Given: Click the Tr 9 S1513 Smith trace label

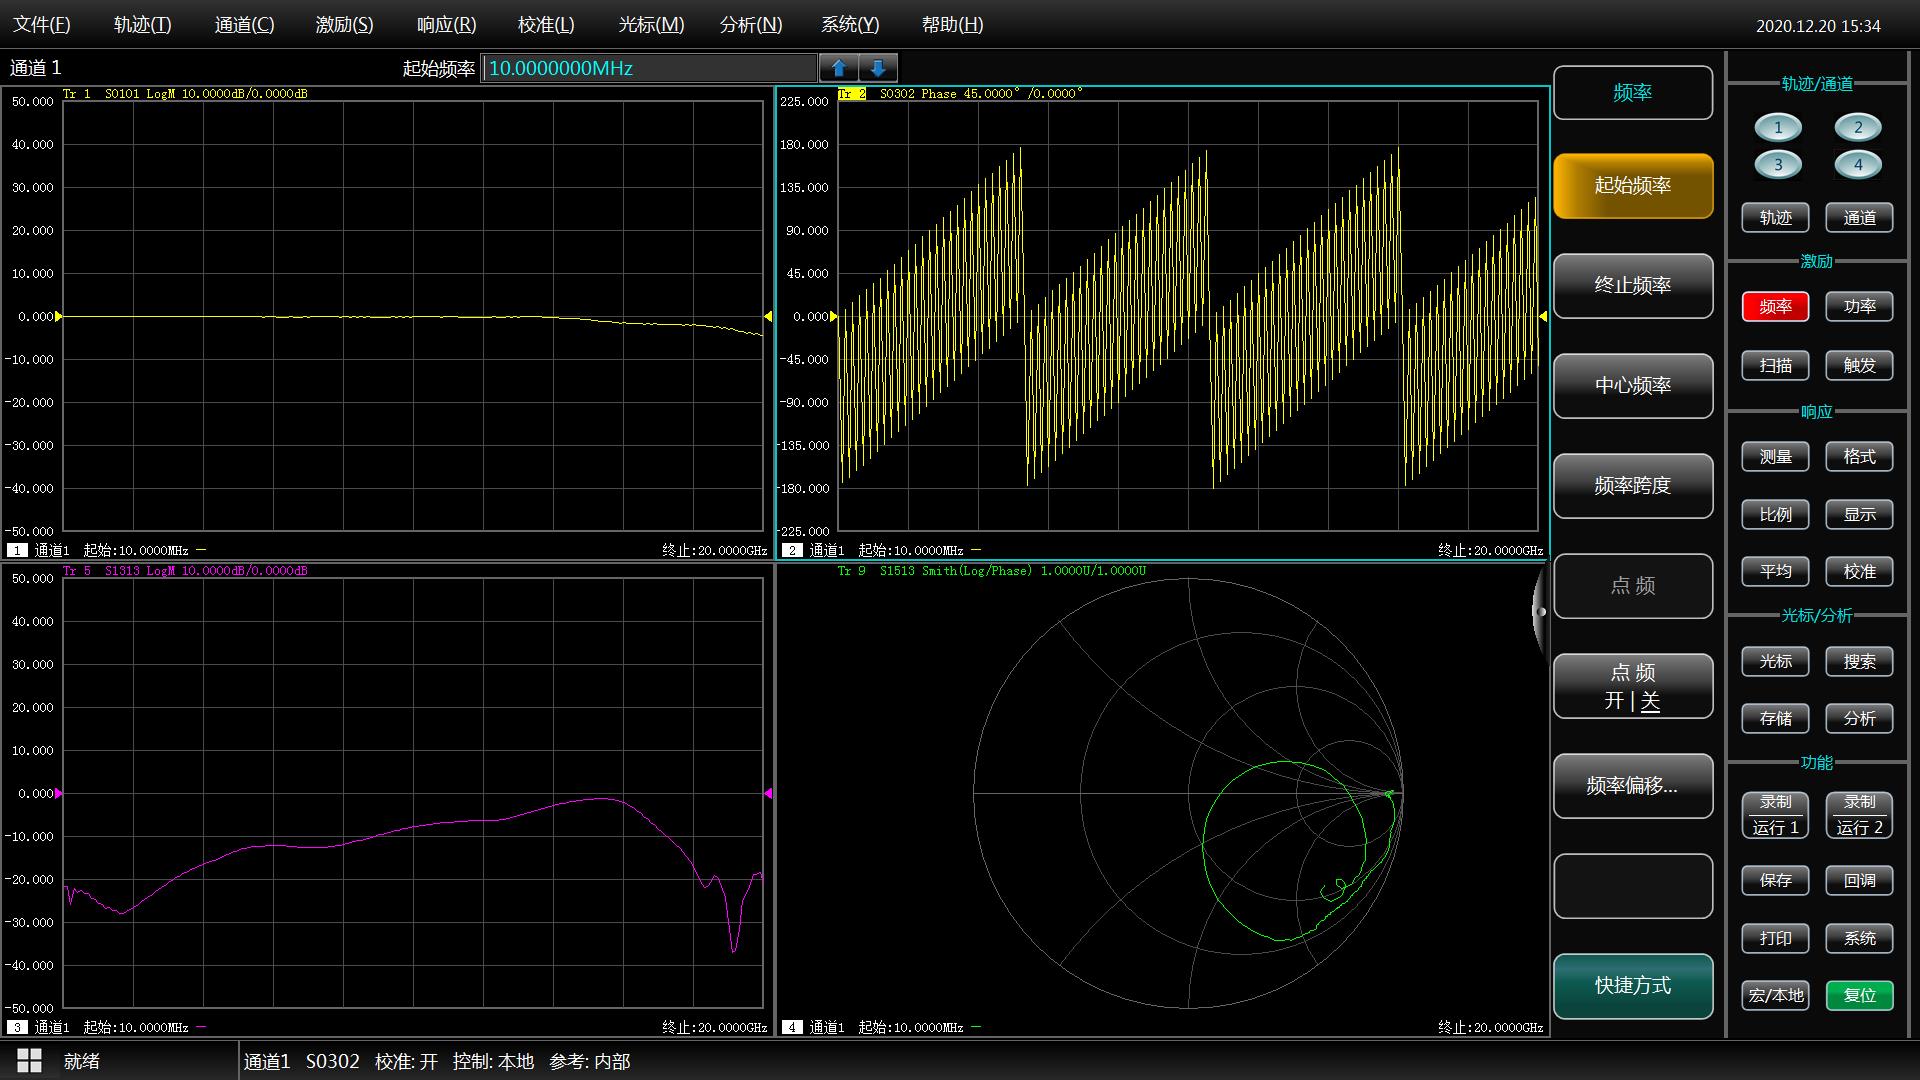Looking at the screenshot, I should [x=992, y=571].
